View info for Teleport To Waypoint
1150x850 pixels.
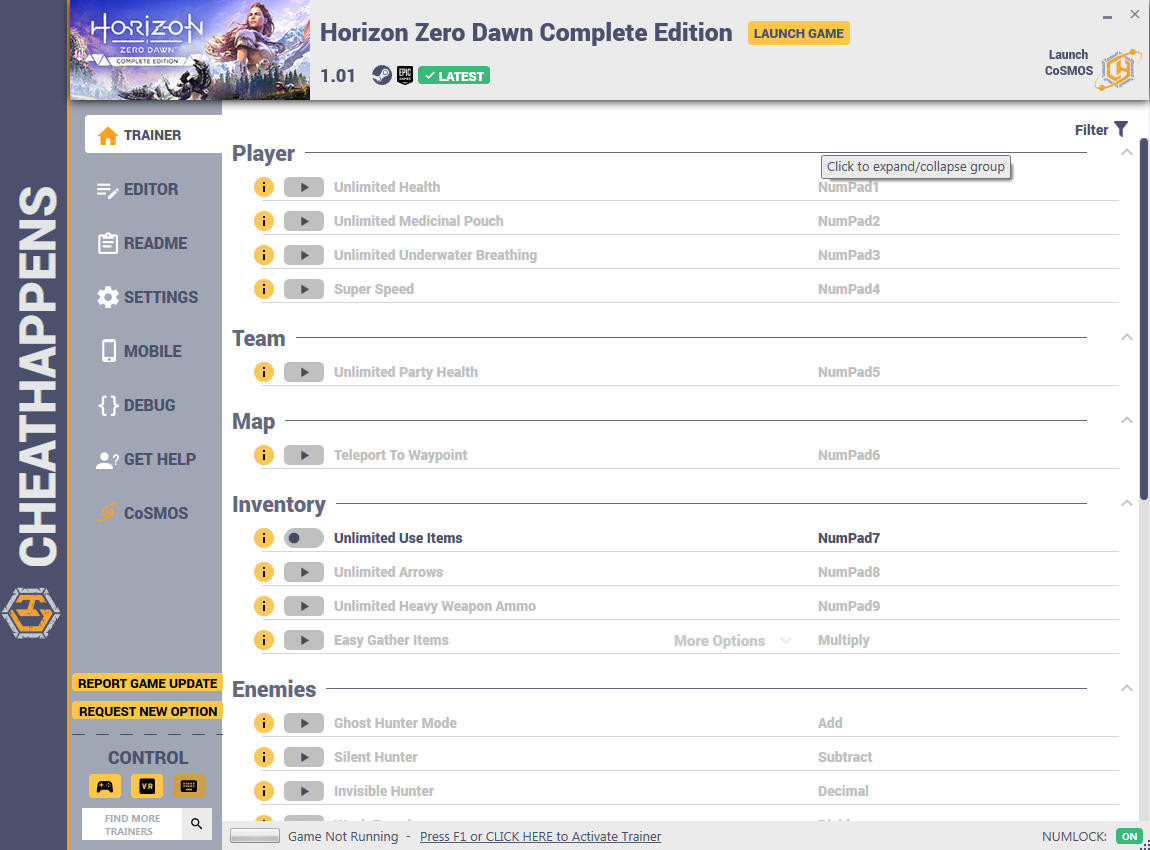tap(263, 455)
